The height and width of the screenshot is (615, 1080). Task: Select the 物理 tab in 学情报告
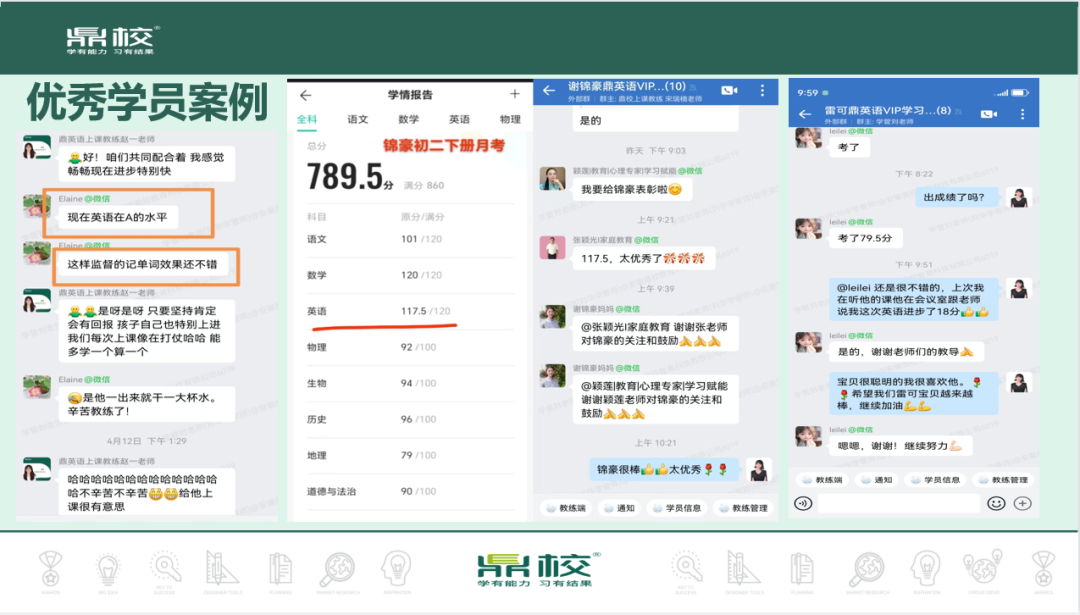click(x=512, y=119)
